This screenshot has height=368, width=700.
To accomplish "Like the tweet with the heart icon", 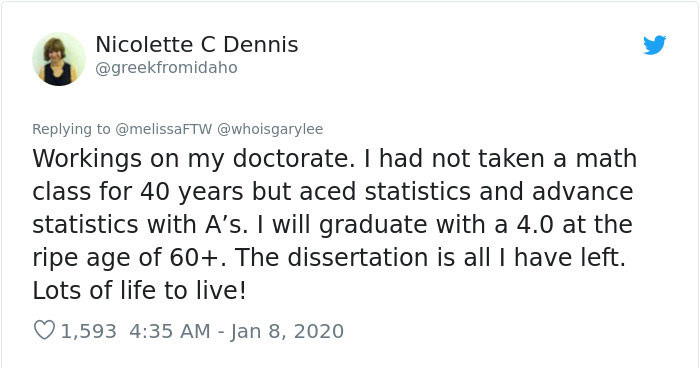I will click(x=44, y=330).
